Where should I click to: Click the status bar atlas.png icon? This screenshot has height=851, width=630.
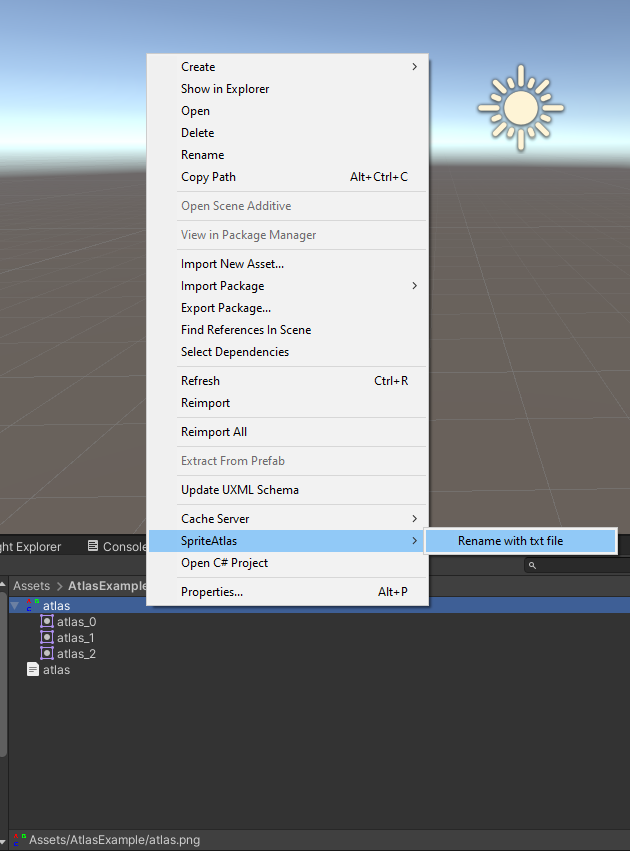19,840
